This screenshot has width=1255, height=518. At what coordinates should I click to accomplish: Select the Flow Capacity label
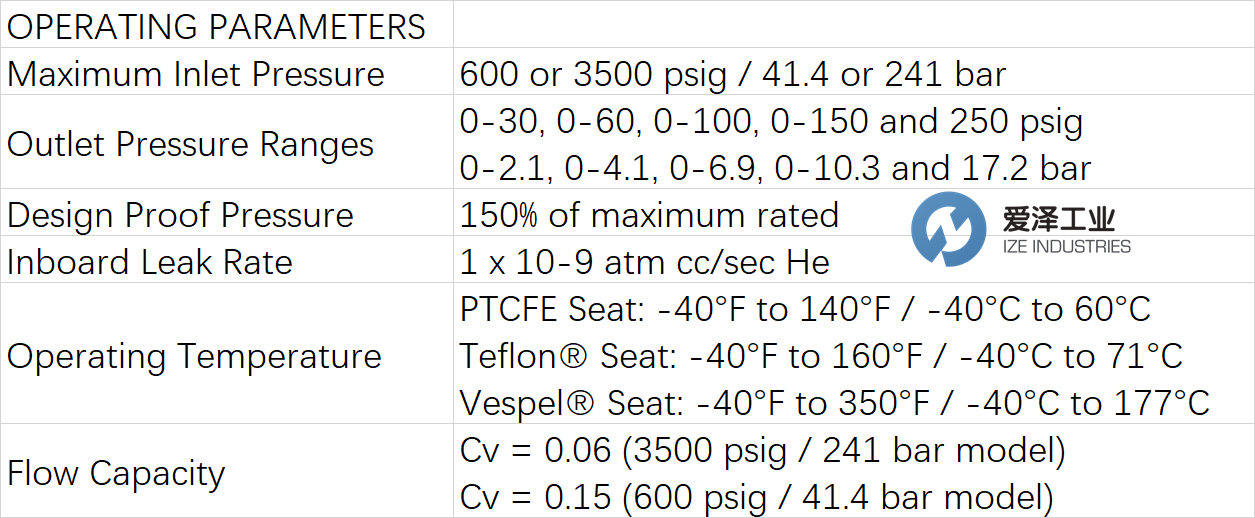pyautogui.click(x=116, y=473)
